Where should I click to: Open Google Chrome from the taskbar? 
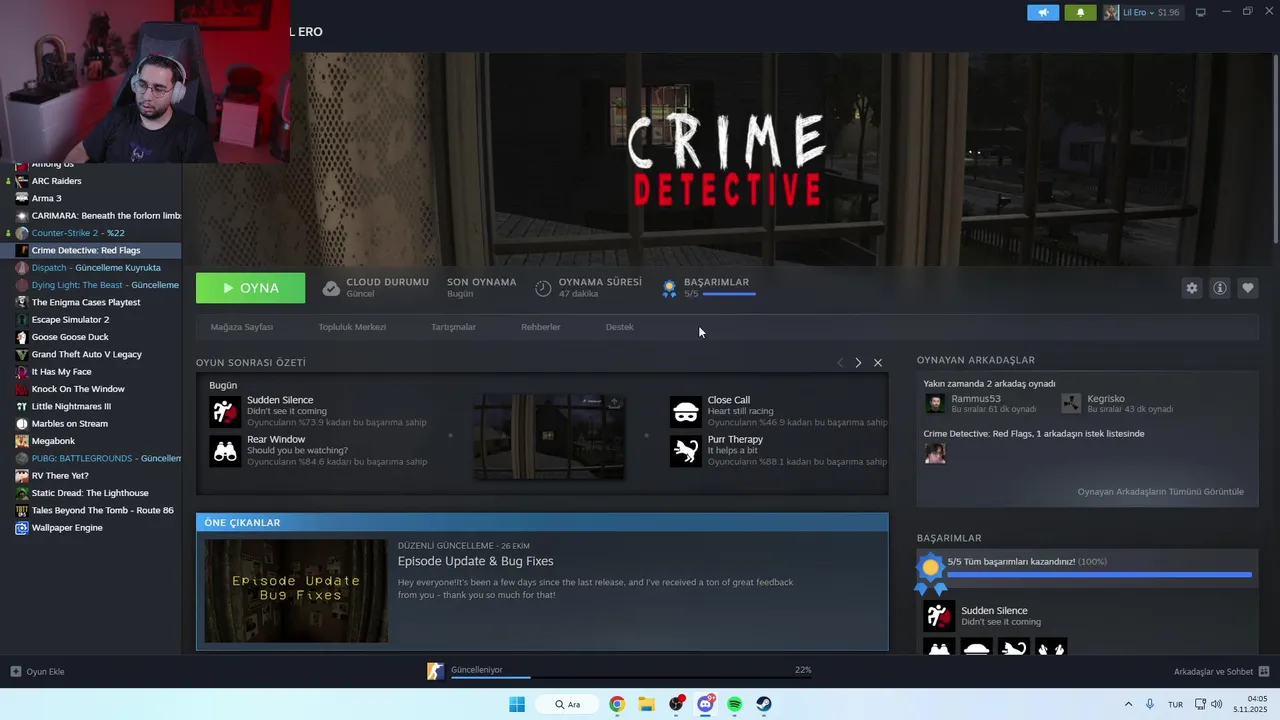[617, 704]
